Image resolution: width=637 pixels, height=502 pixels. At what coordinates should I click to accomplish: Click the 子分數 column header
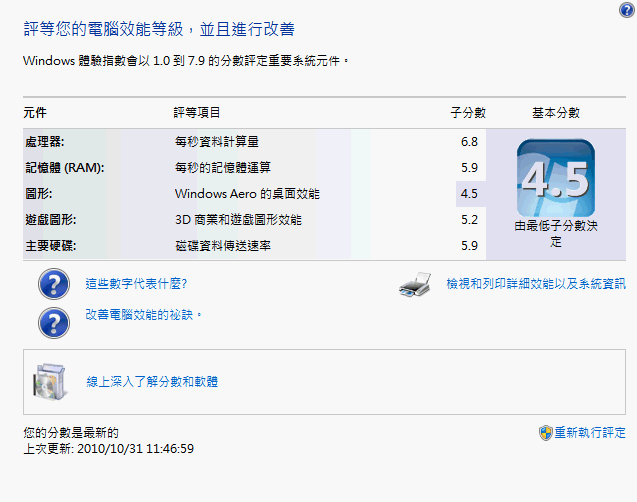(x=468, y=113)
